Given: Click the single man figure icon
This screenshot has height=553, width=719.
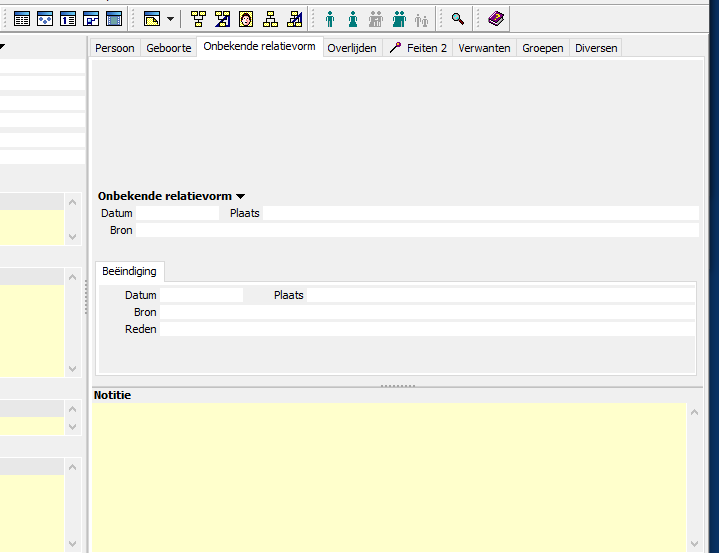Looking at the screenshot, I should (x=330, y=19).
